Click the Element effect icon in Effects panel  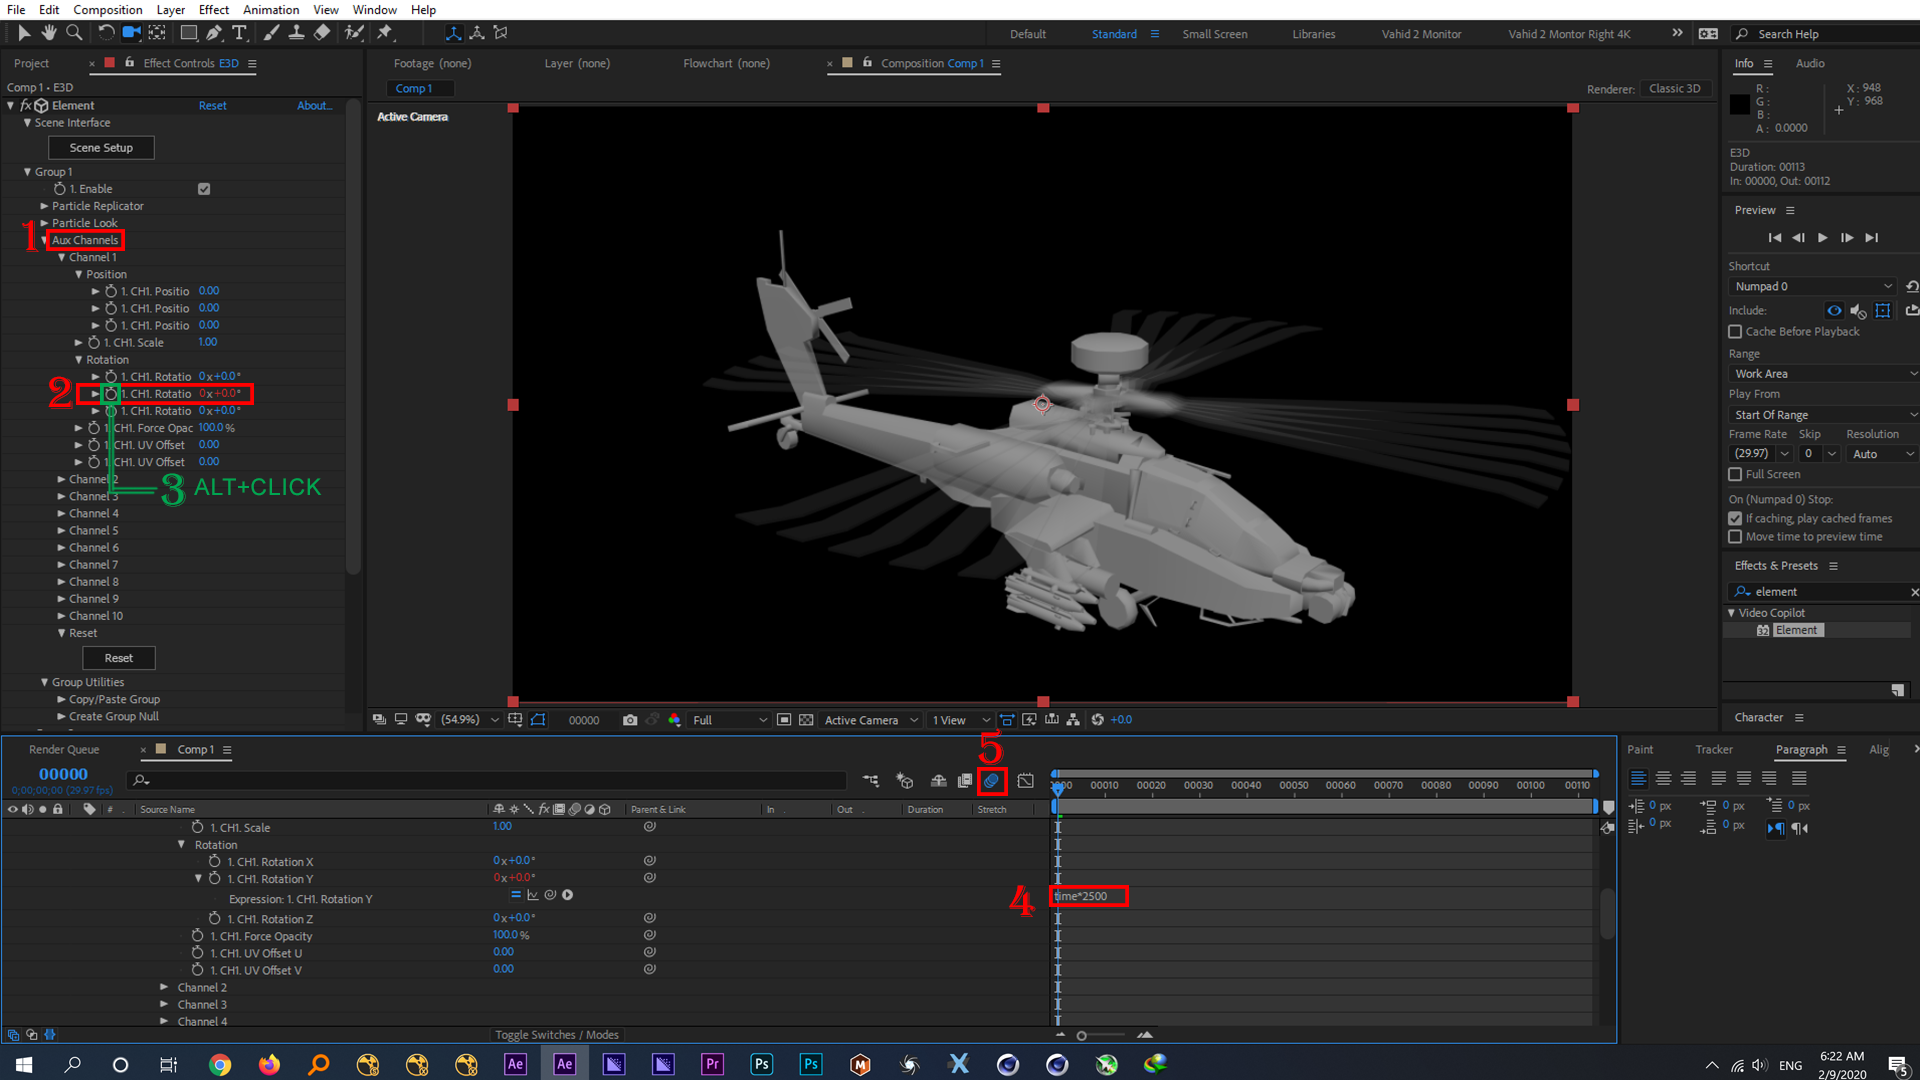(1762, 629)
